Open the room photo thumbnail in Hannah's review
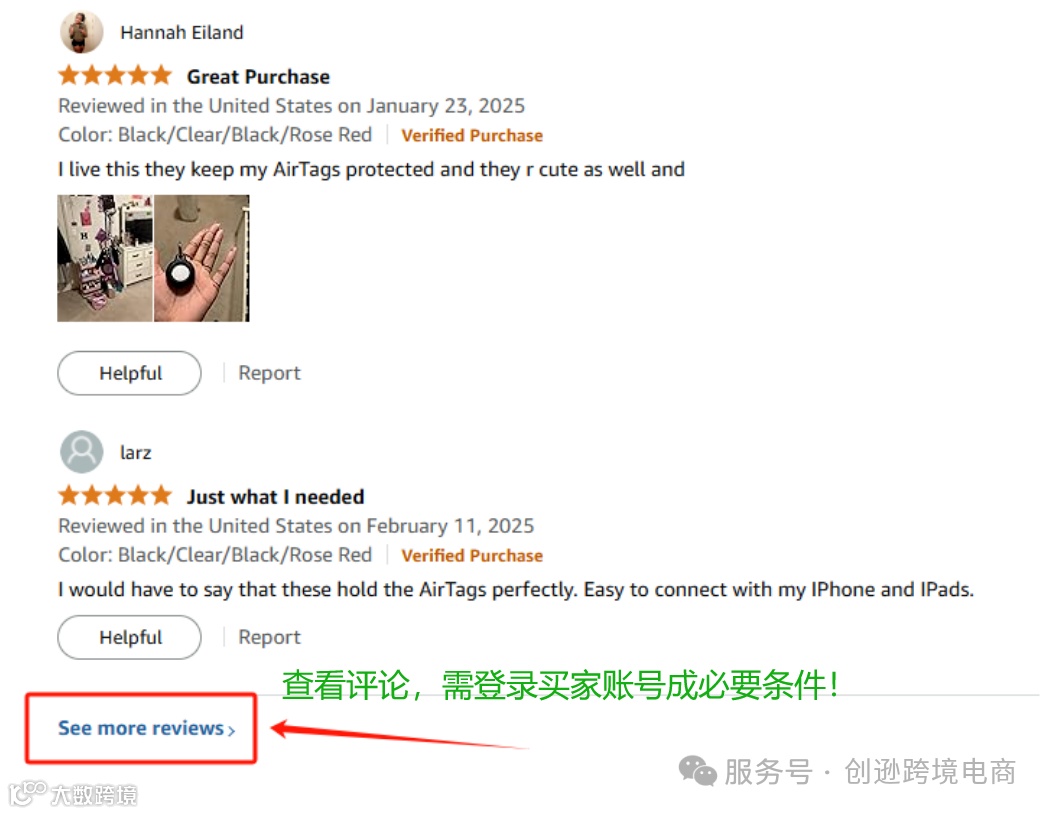Screen dimensions: 1050x814 click(x=105, y=258)
